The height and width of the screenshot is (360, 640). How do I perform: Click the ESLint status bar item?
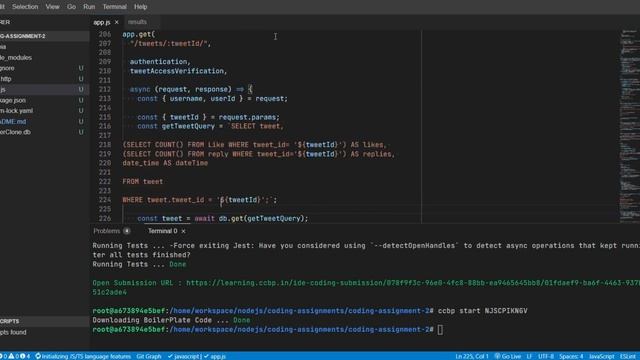point(629,356)
